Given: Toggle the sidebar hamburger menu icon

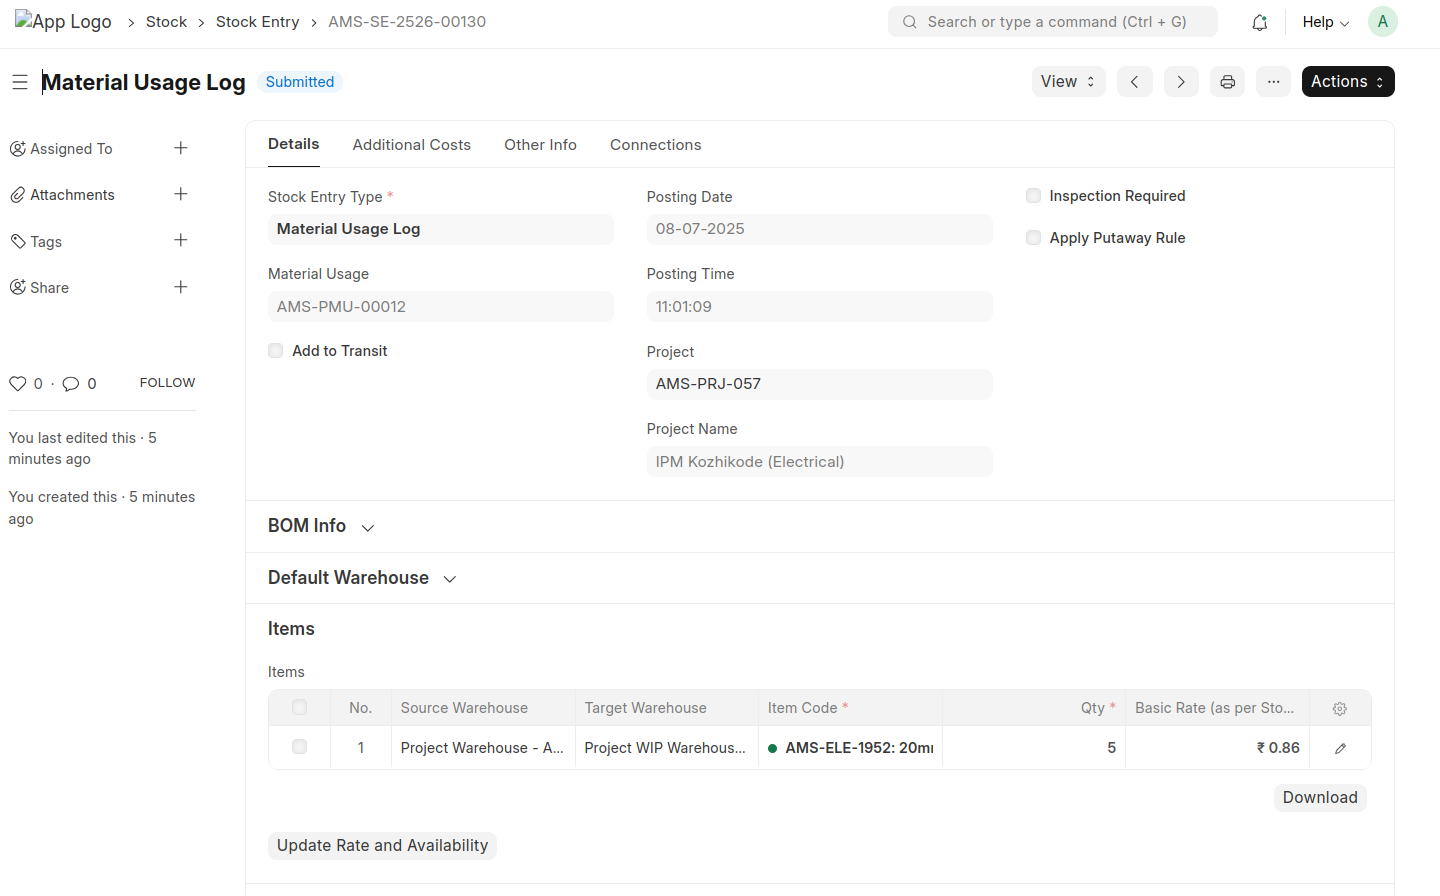Looking at the screenshot, I should [x=20, y=82].
